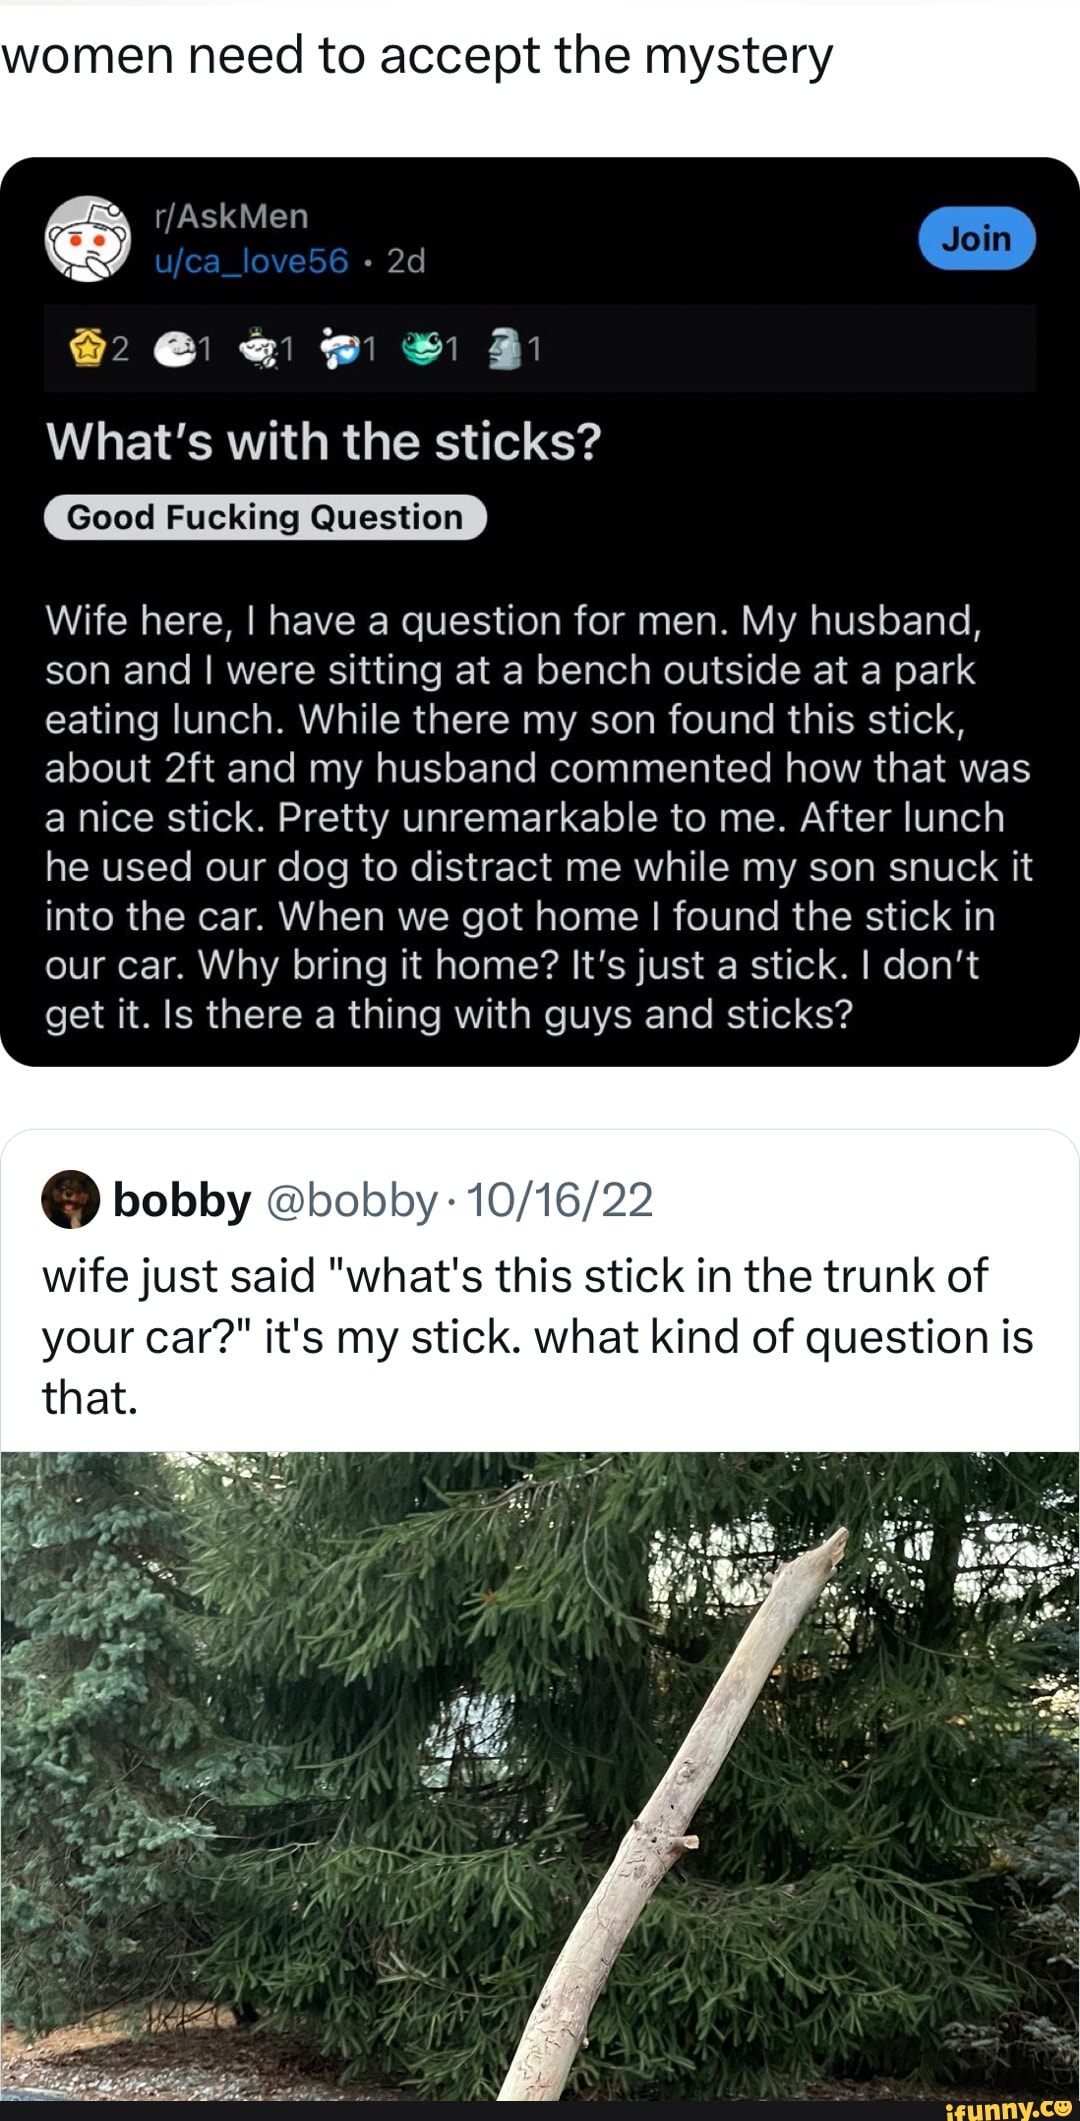Image resolution: width=1080 pixels, height=2121 pixels.
Task: Tap the Reddit post body text
Action: coord(538,817)
